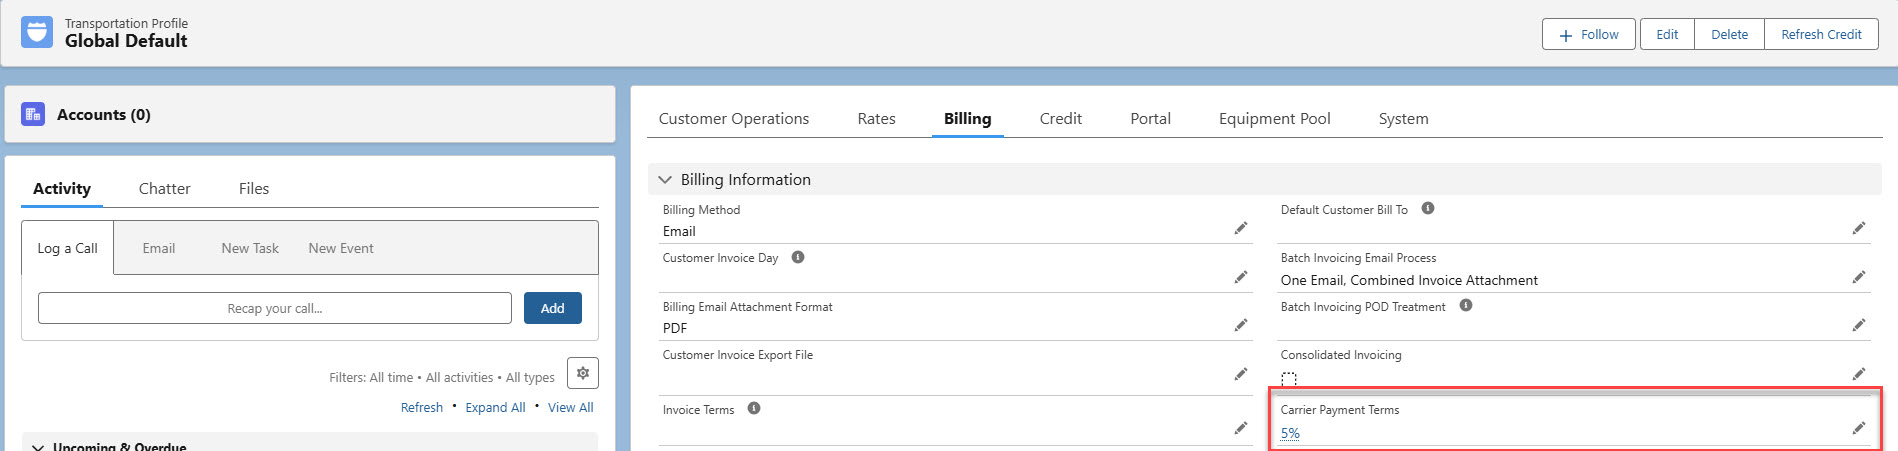Show info tooltip for Customer Invoice Day

(798, 257)
